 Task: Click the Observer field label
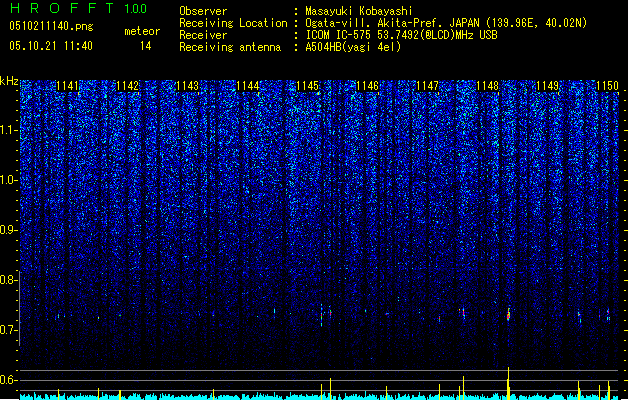coord(203,11)
